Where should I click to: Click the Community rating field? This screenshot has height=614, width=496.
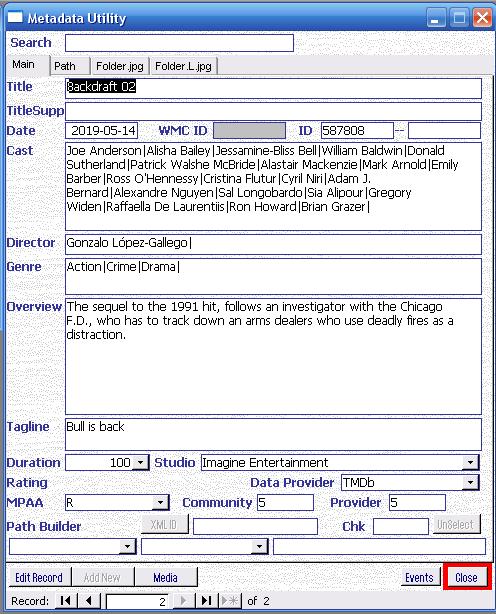click(x=285, y=502)
